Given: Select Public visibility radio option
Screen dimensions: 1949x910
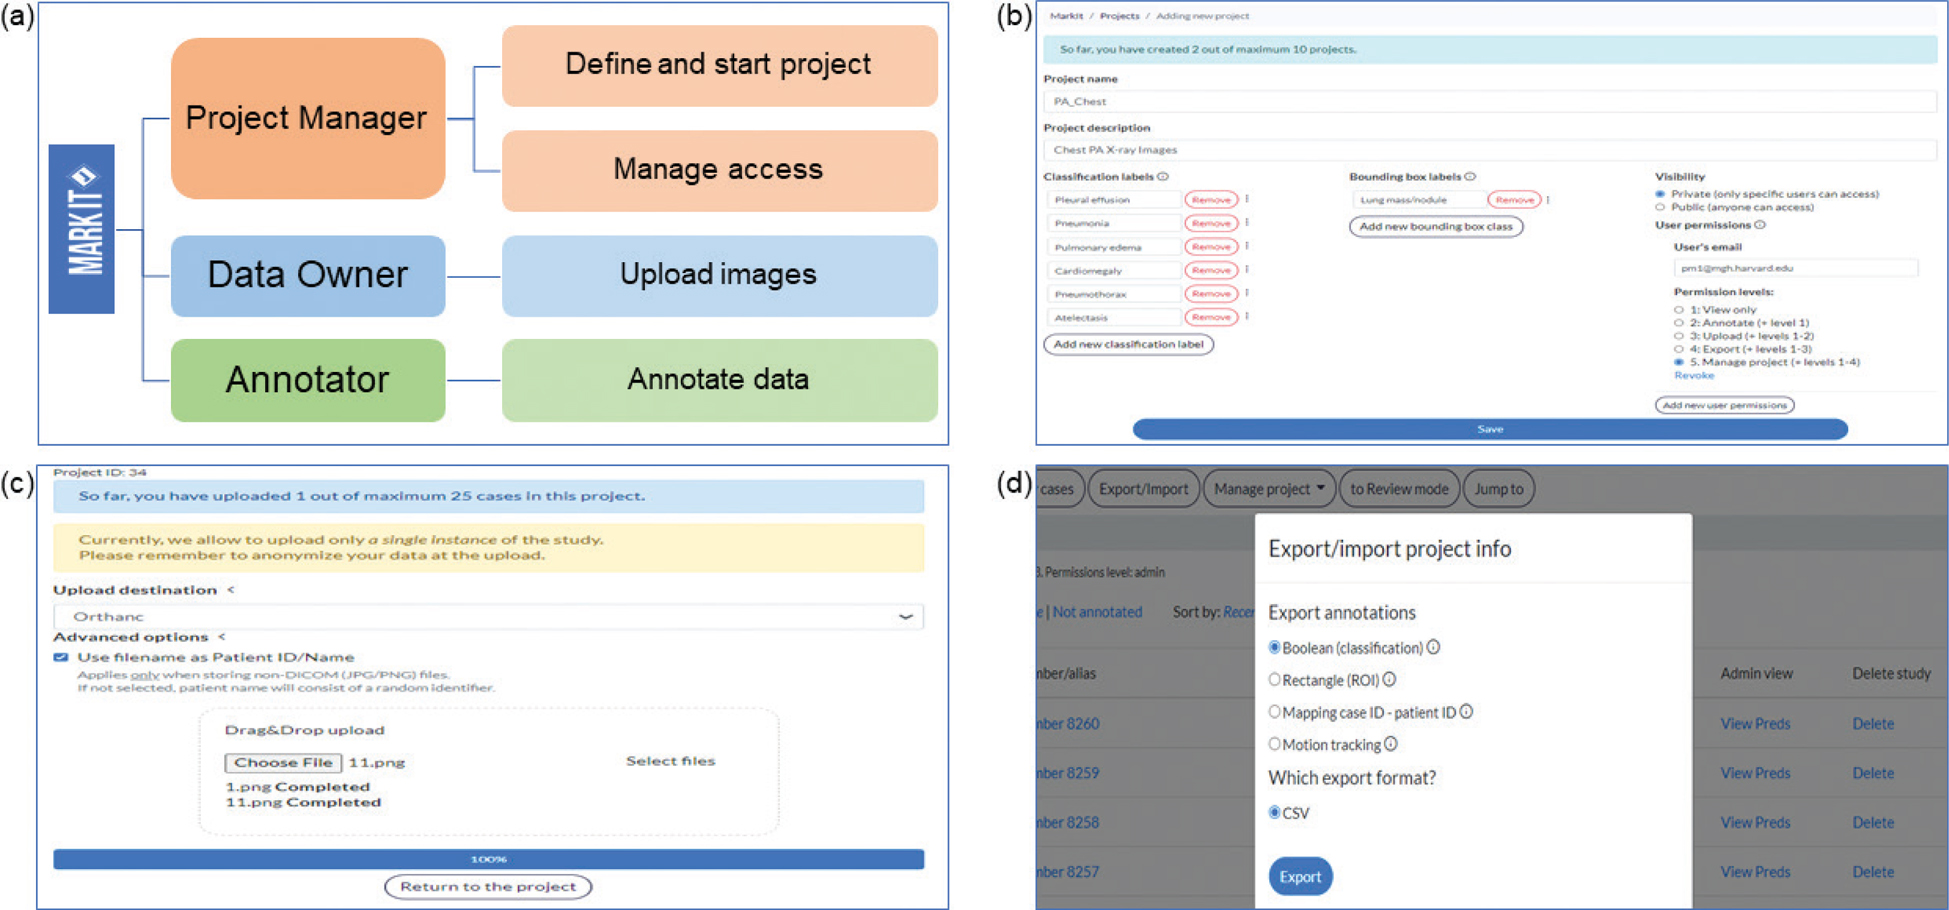Looking at the screenshot, I should tap(1661, 207).
